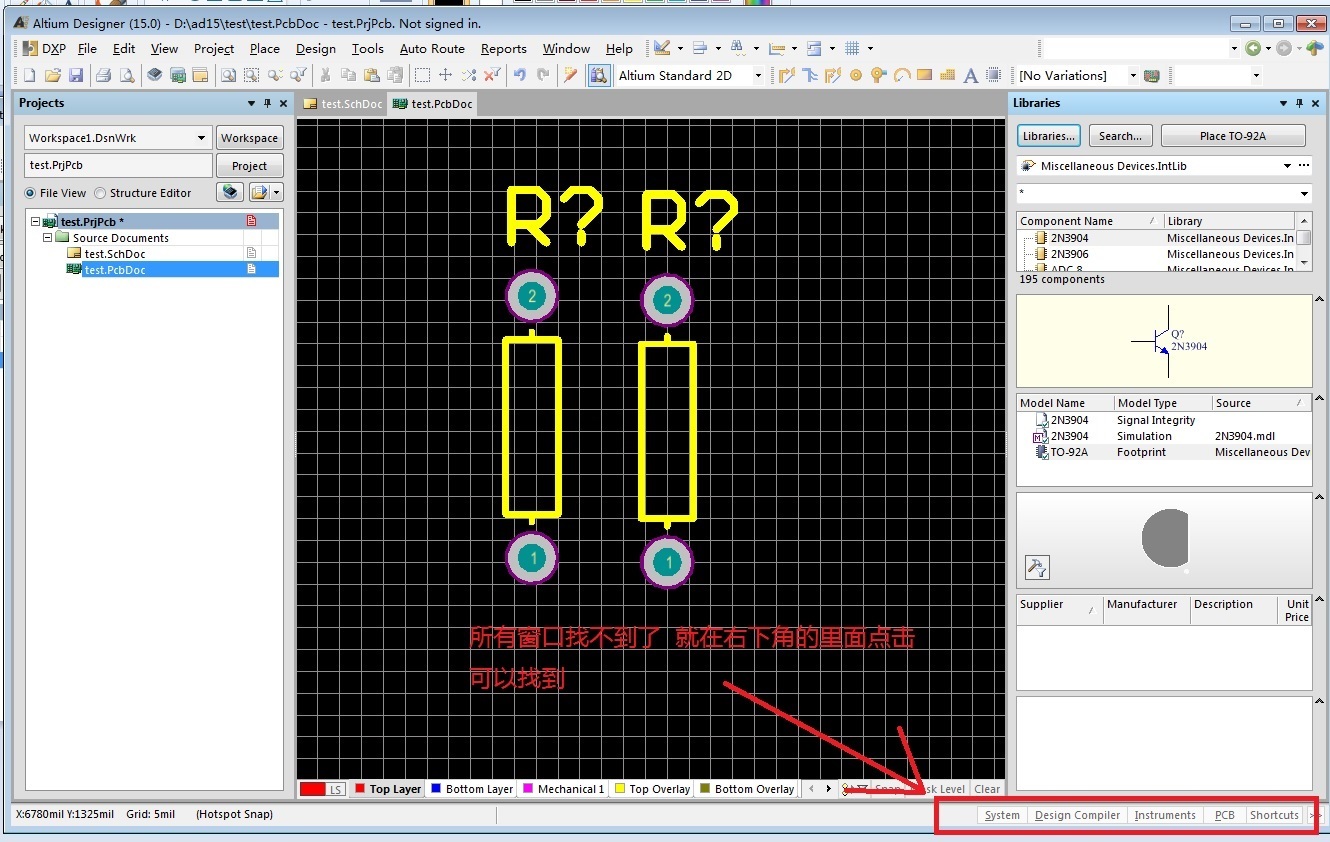Select the File View radio button
Viewport: 1330px width, 842px height.
tap(31, 193)
